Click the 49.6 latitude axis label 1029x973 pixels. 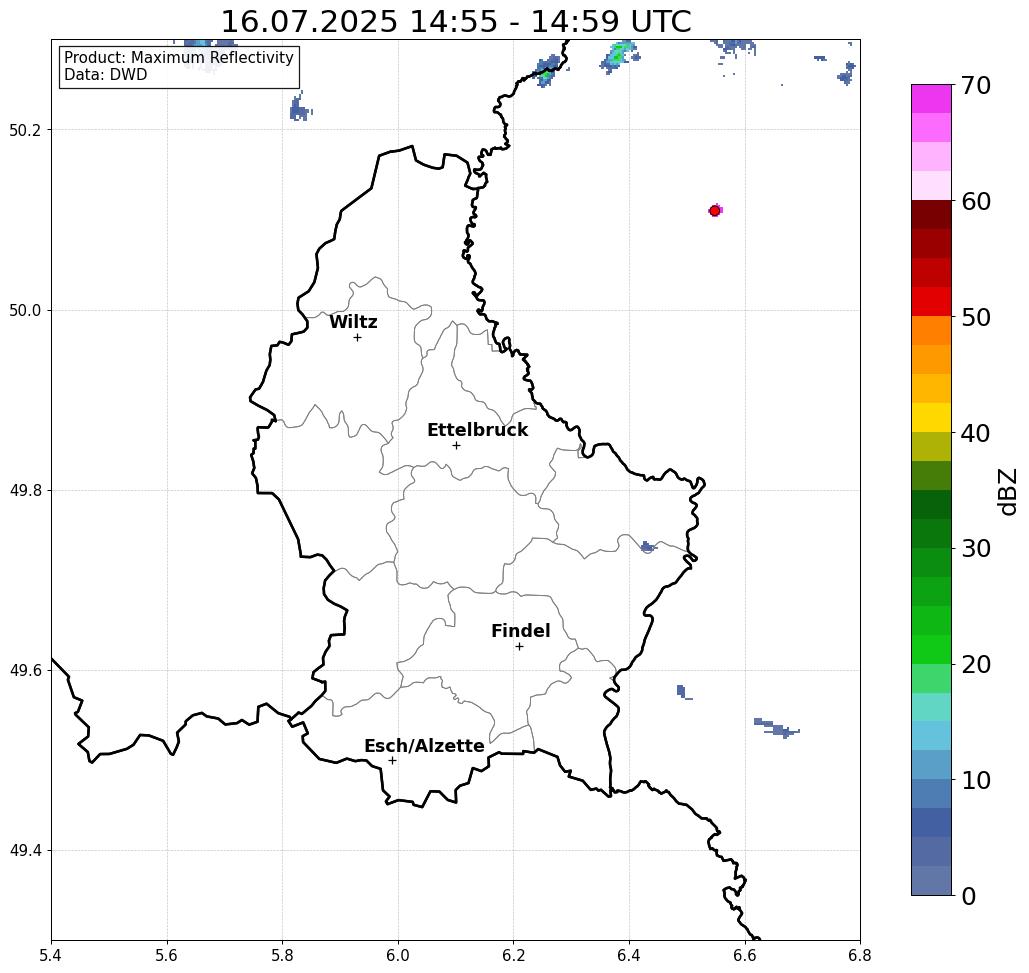25,671
